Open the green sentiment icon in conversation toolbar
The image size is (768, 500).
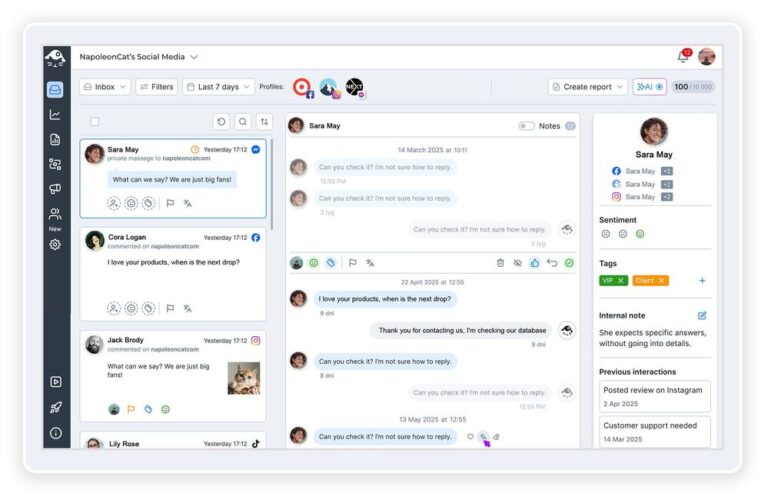coord(313,263)
